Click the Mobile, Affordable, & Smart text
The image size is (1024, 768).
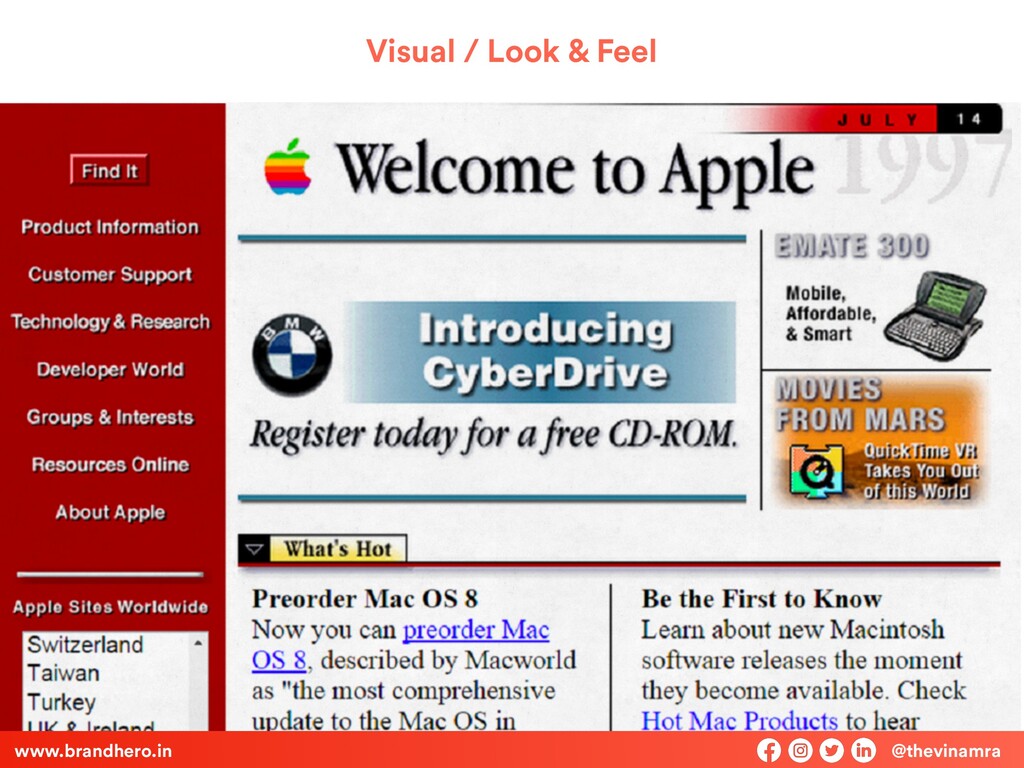[x=830, y=313]
